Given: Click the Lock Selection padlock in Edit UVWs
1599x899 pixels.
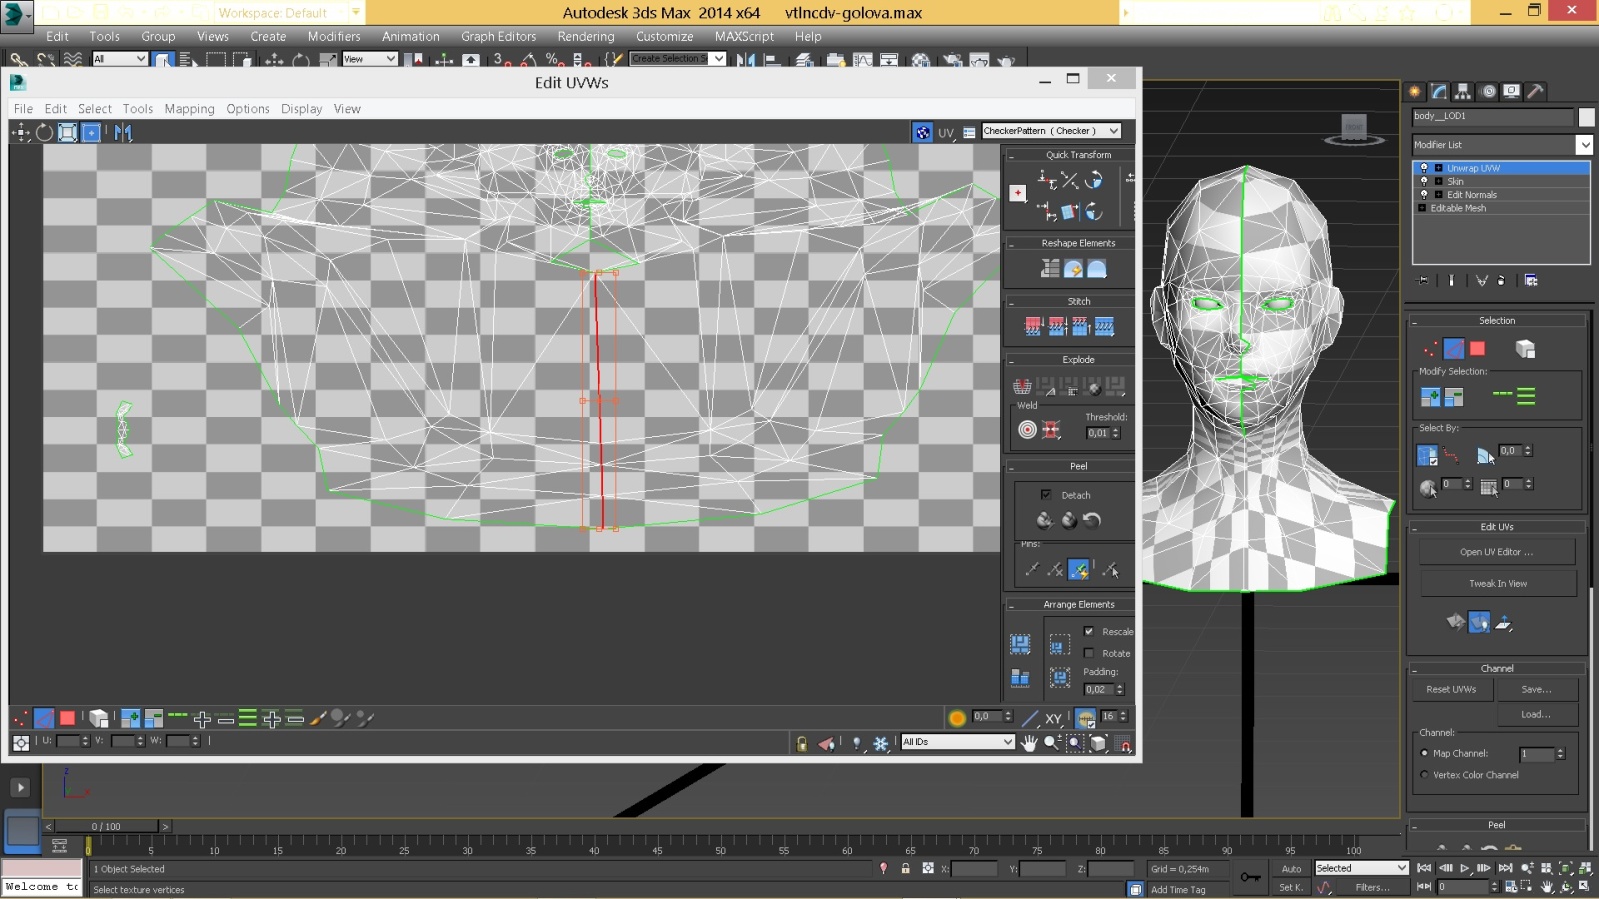Looking at the screenshot, I should coord(801,743).
